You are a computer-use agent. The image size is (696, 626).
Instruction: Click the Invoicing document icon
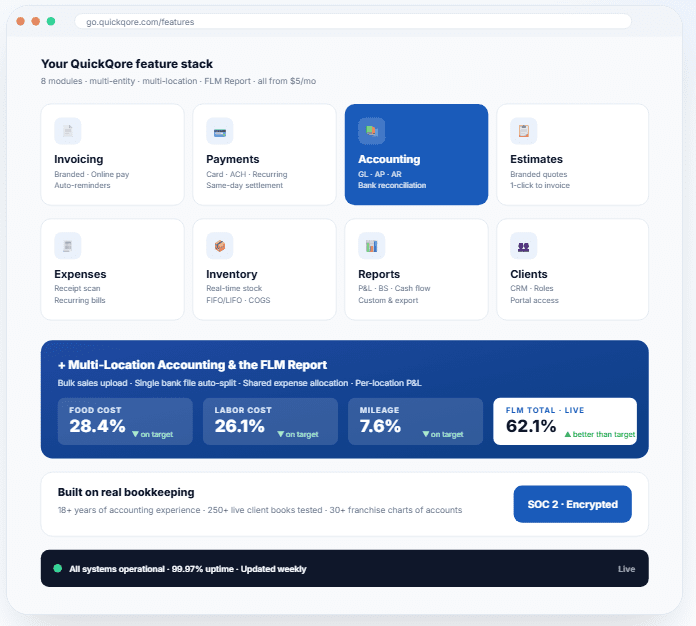pos(67,131)
